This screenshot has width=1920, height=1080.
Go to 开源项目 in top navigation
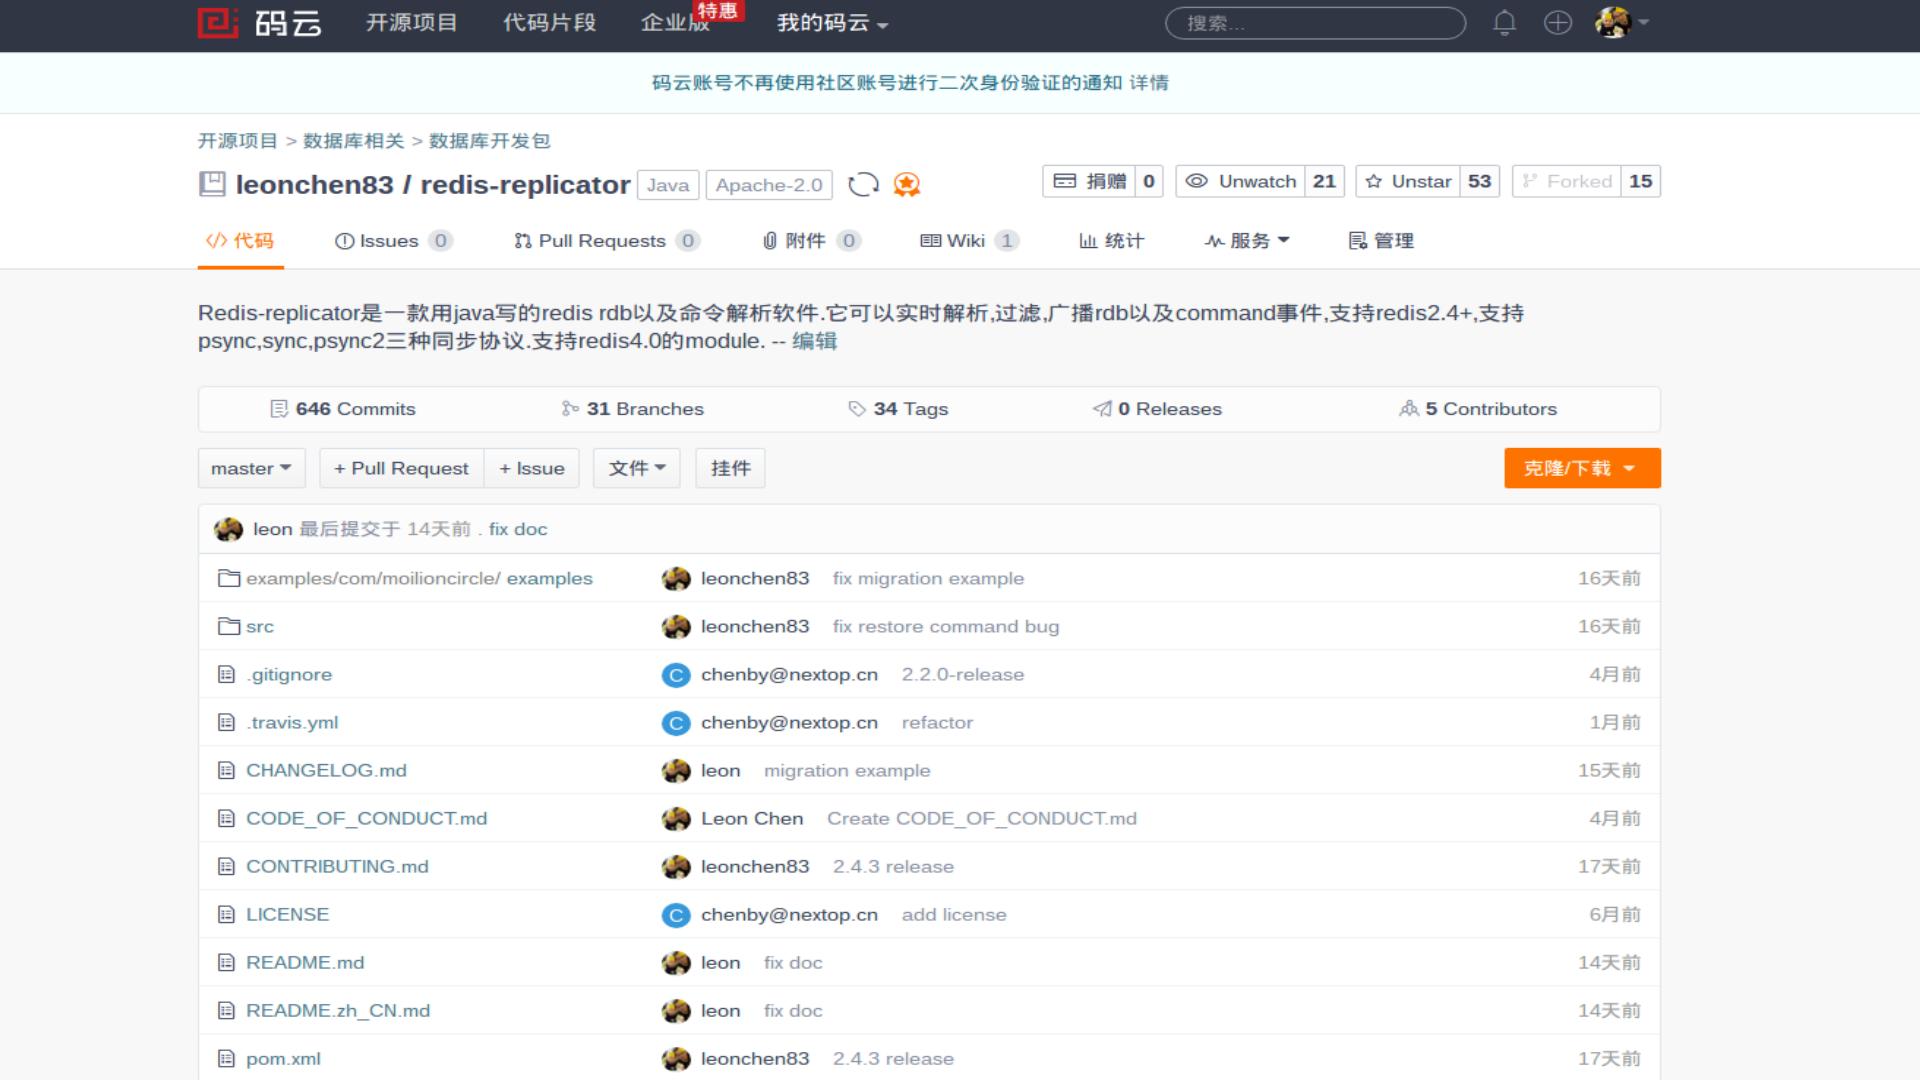pos(411,23)
